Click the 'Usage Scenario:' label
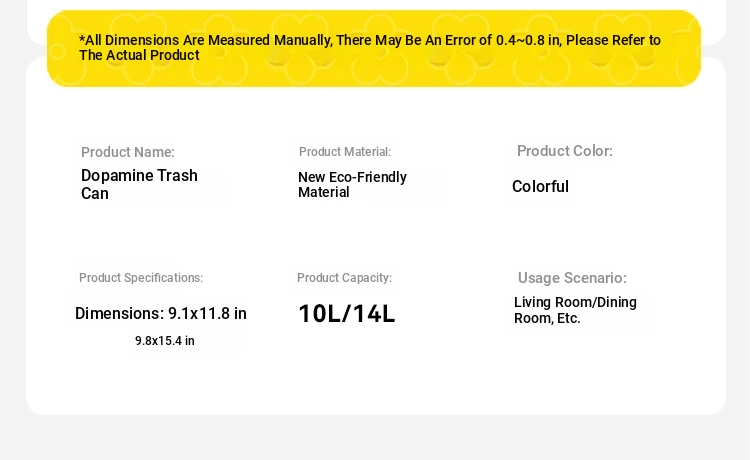 coord(572,278)
